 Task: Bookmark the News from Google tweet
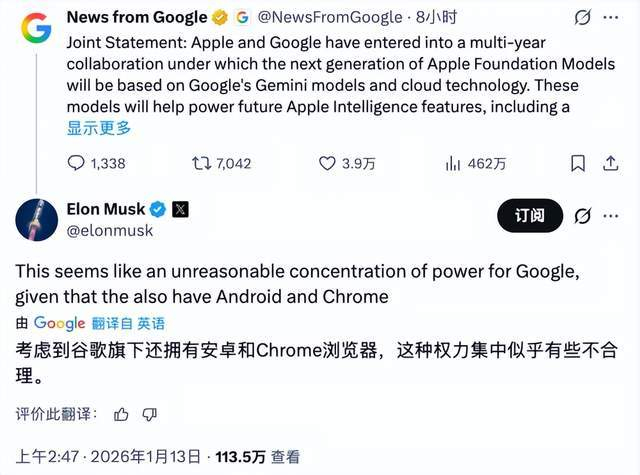(577, 163)
